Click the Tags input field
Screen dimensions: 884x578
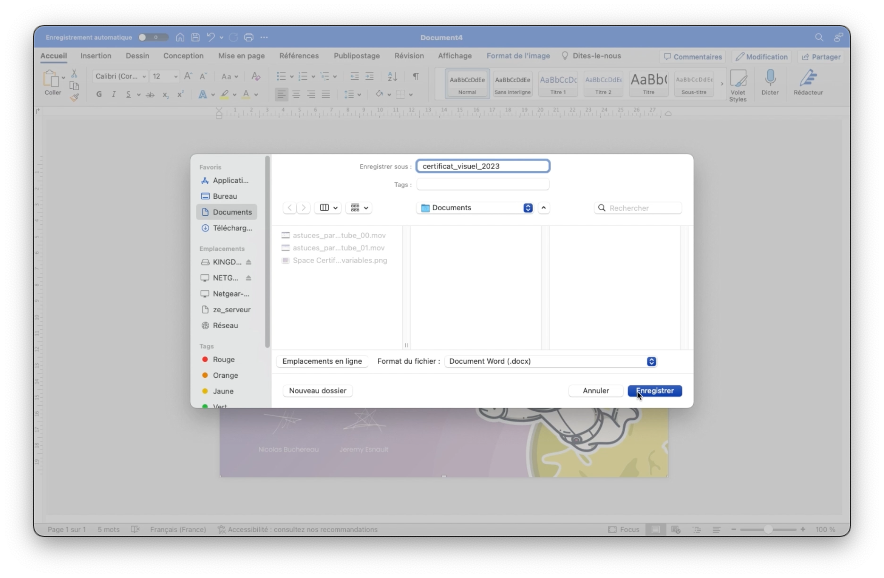coord(482,185)
